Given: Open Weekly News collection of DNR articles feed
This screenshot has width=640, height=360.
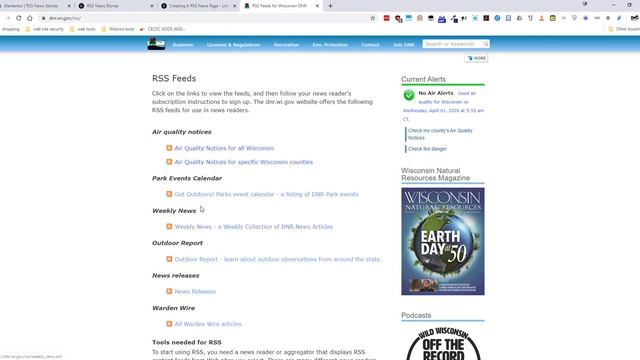Looking at the screenshot, I should click(253, 227).
